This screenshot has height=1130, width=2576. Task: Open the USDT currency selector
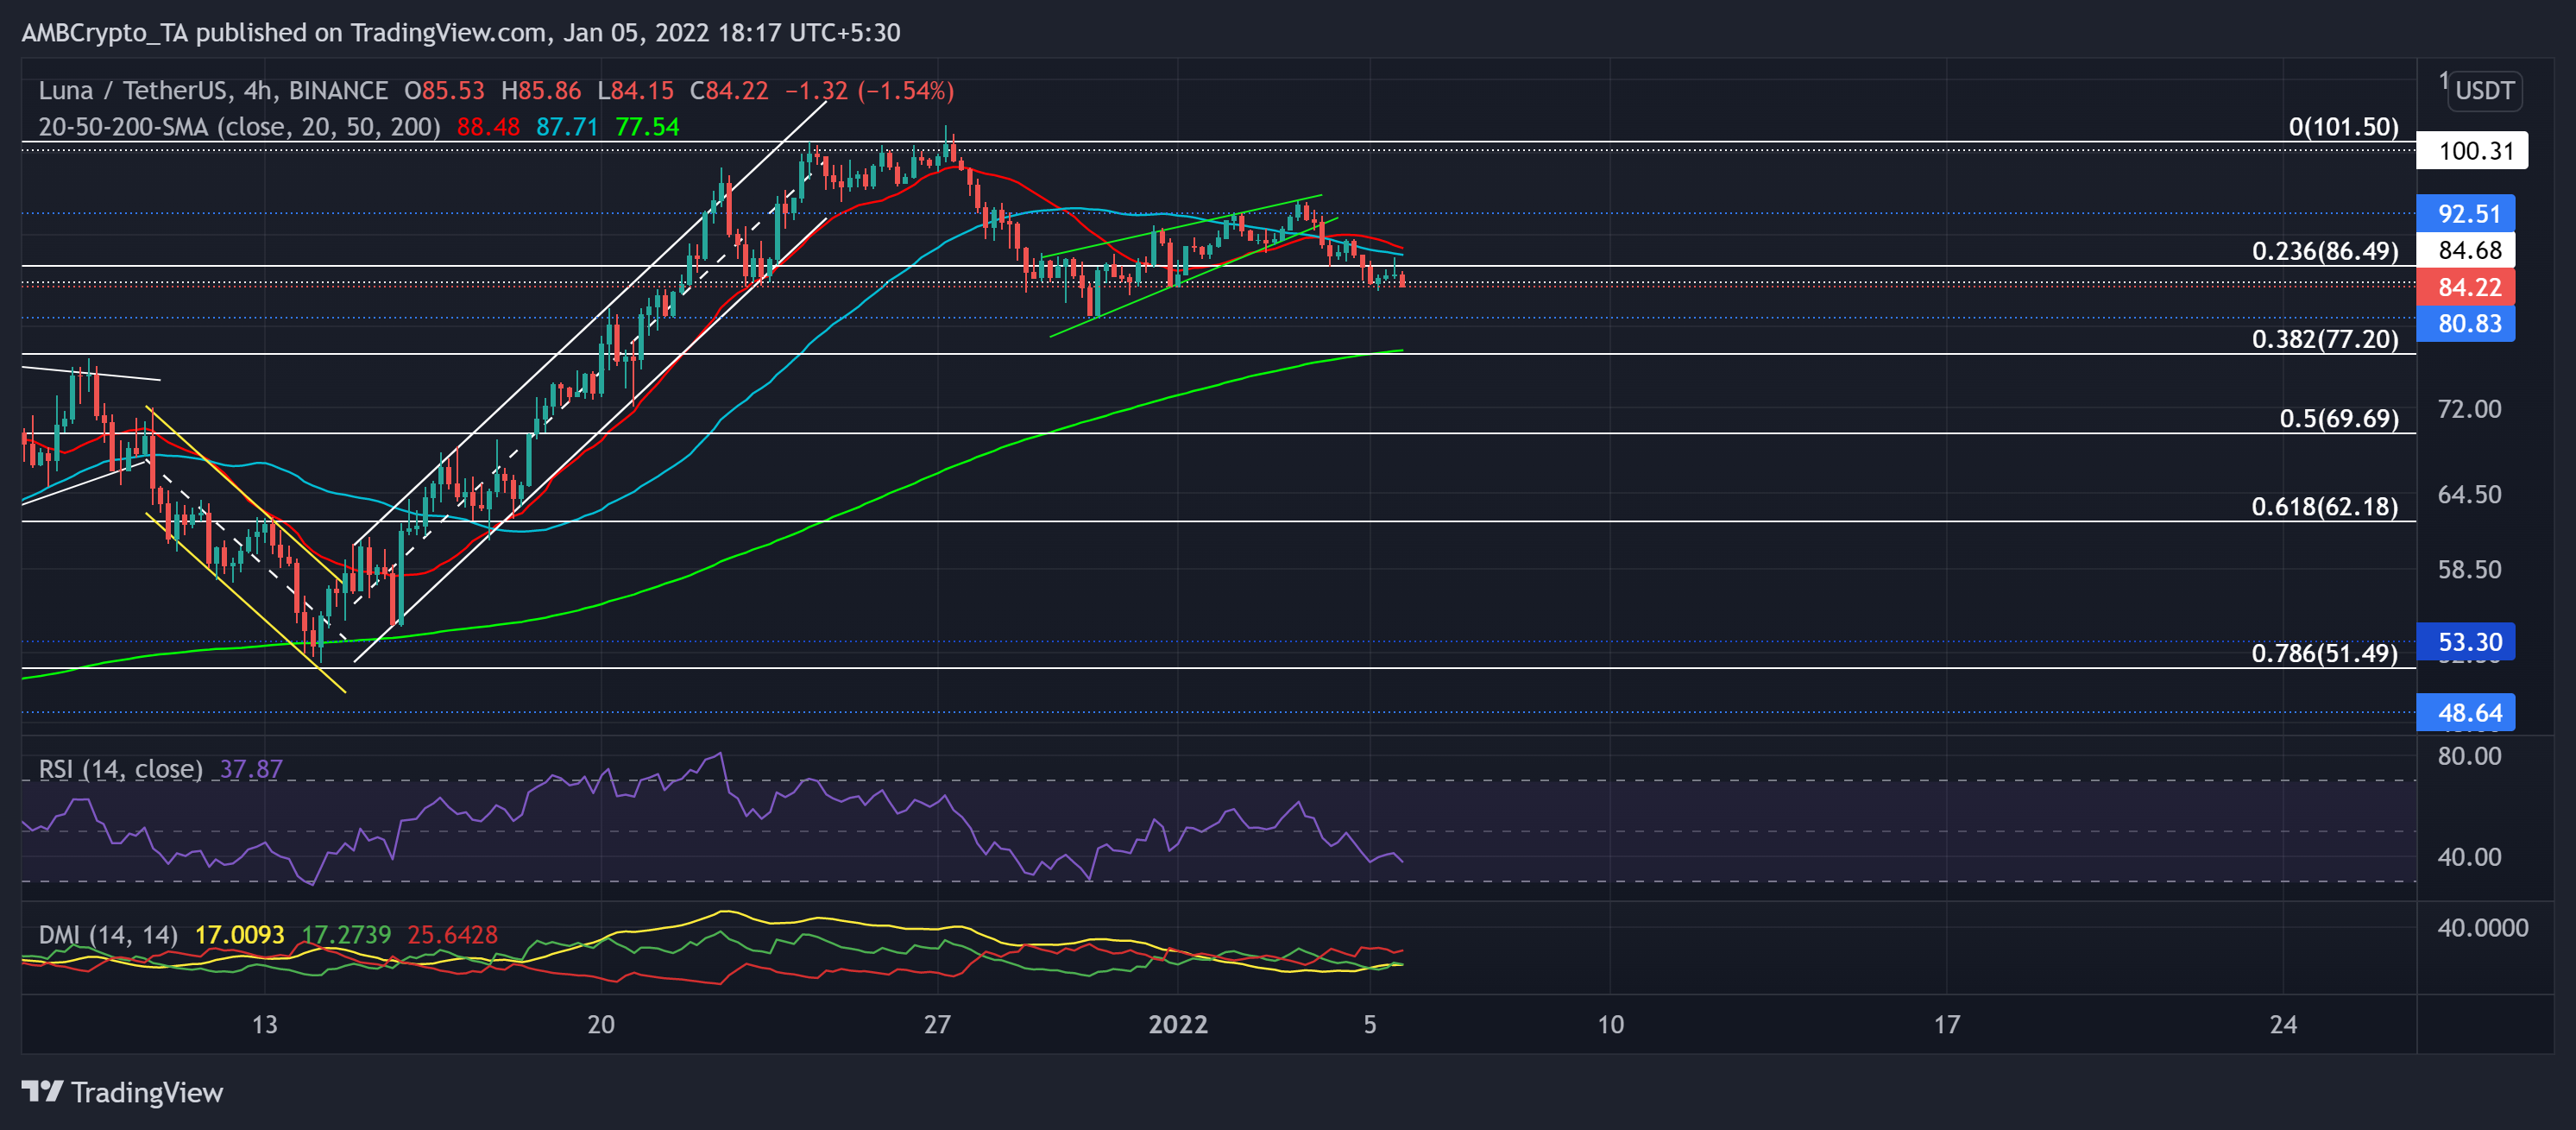(x=2484, y=91)
